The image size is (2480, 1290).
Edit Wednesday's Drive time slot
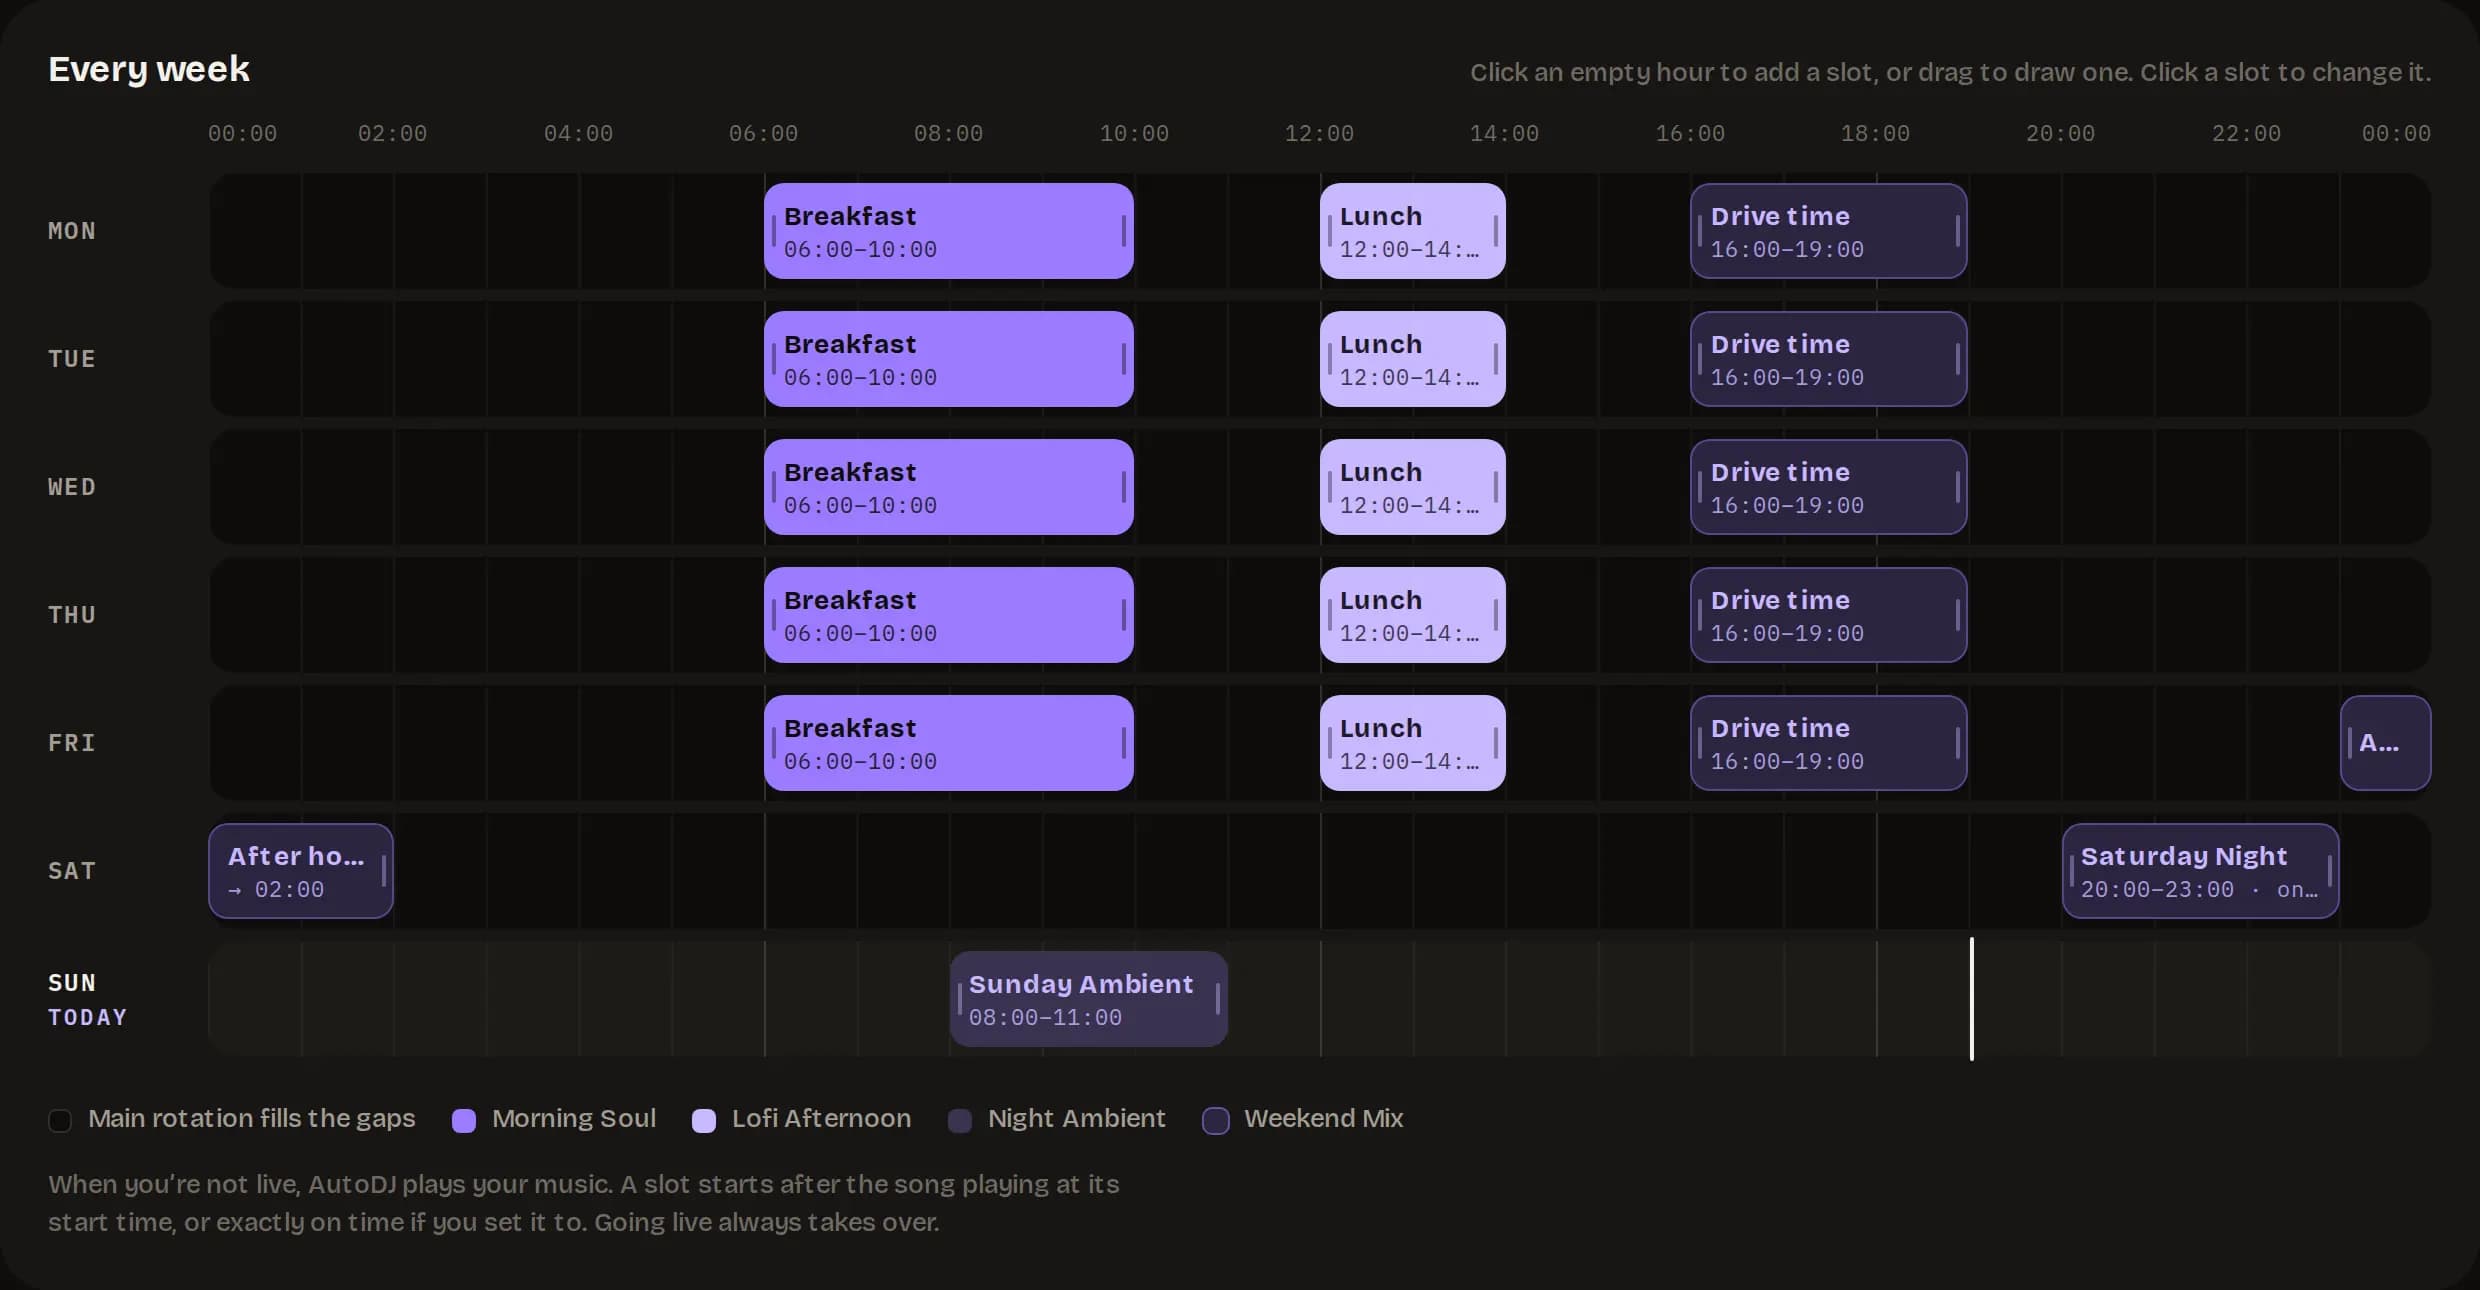[x=1828, y=487]
